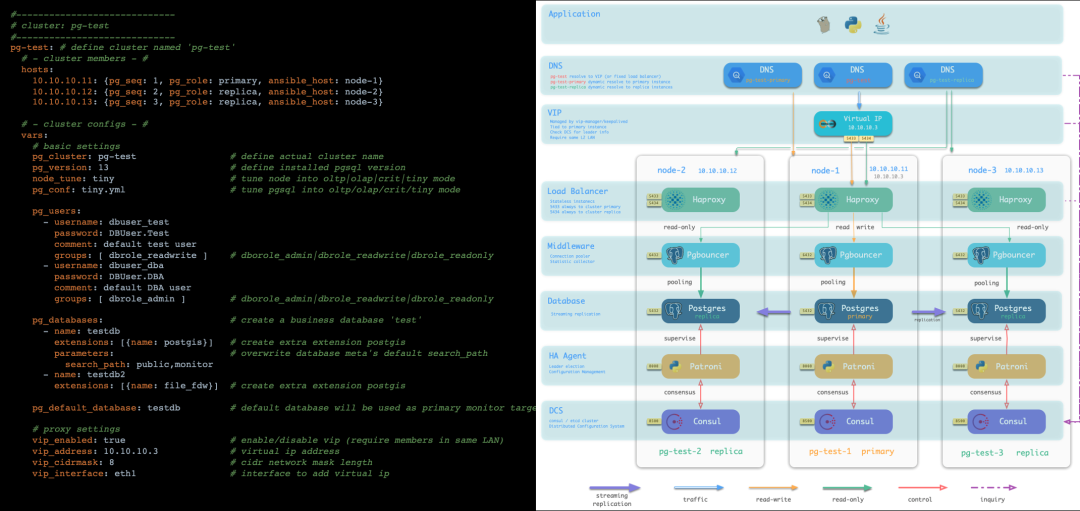Click the 'vip_interface: eth1' line
This screenshot has width=1080, height=511.
[x=85, y=473]
